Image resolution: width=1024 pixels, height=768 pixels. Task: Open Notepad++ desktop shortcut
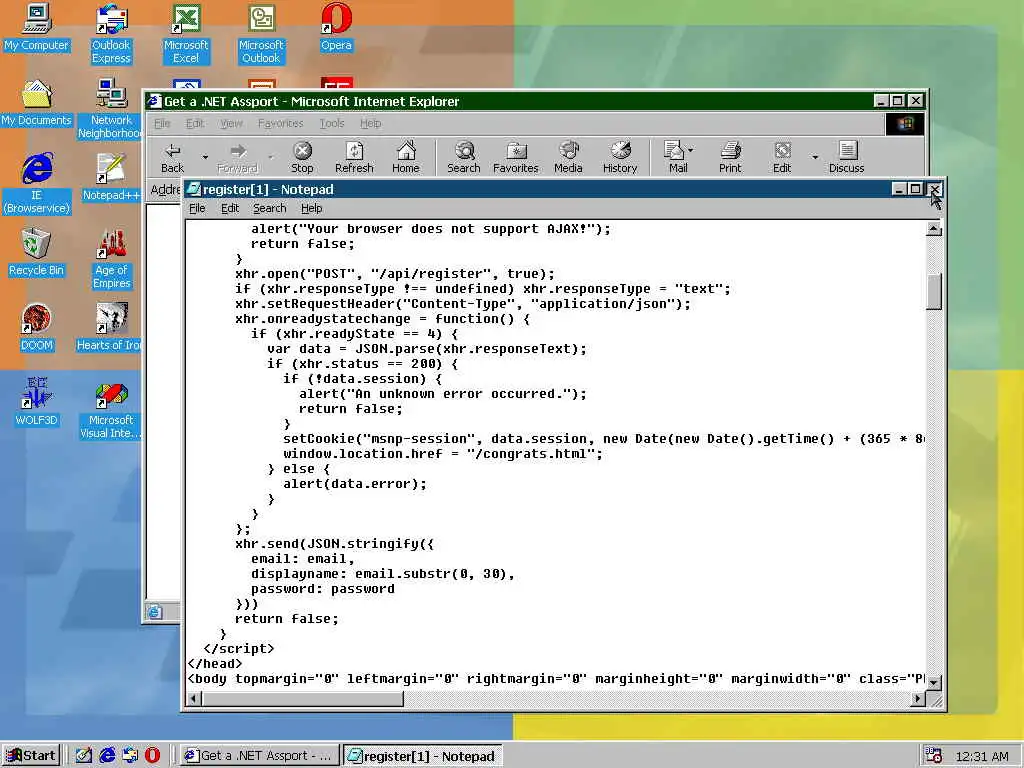point(111,177)
